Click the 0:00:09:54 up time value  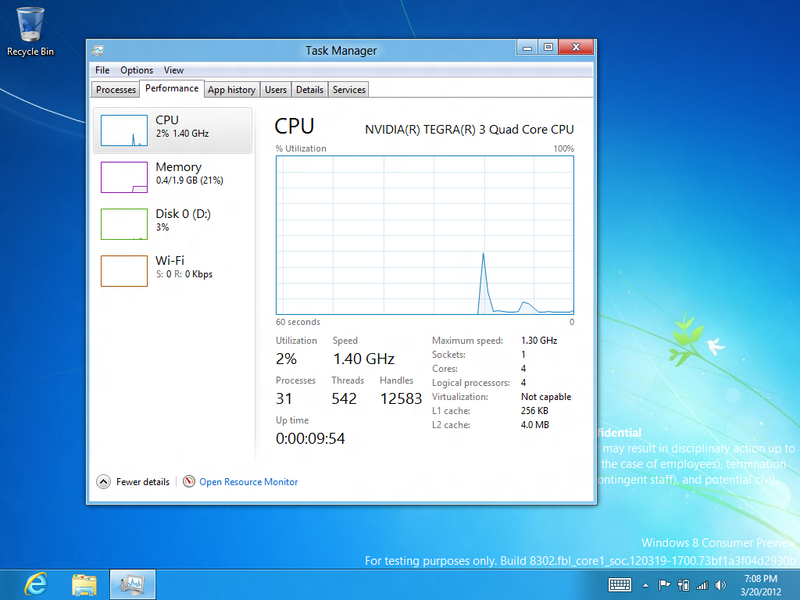tap(310, 438)
